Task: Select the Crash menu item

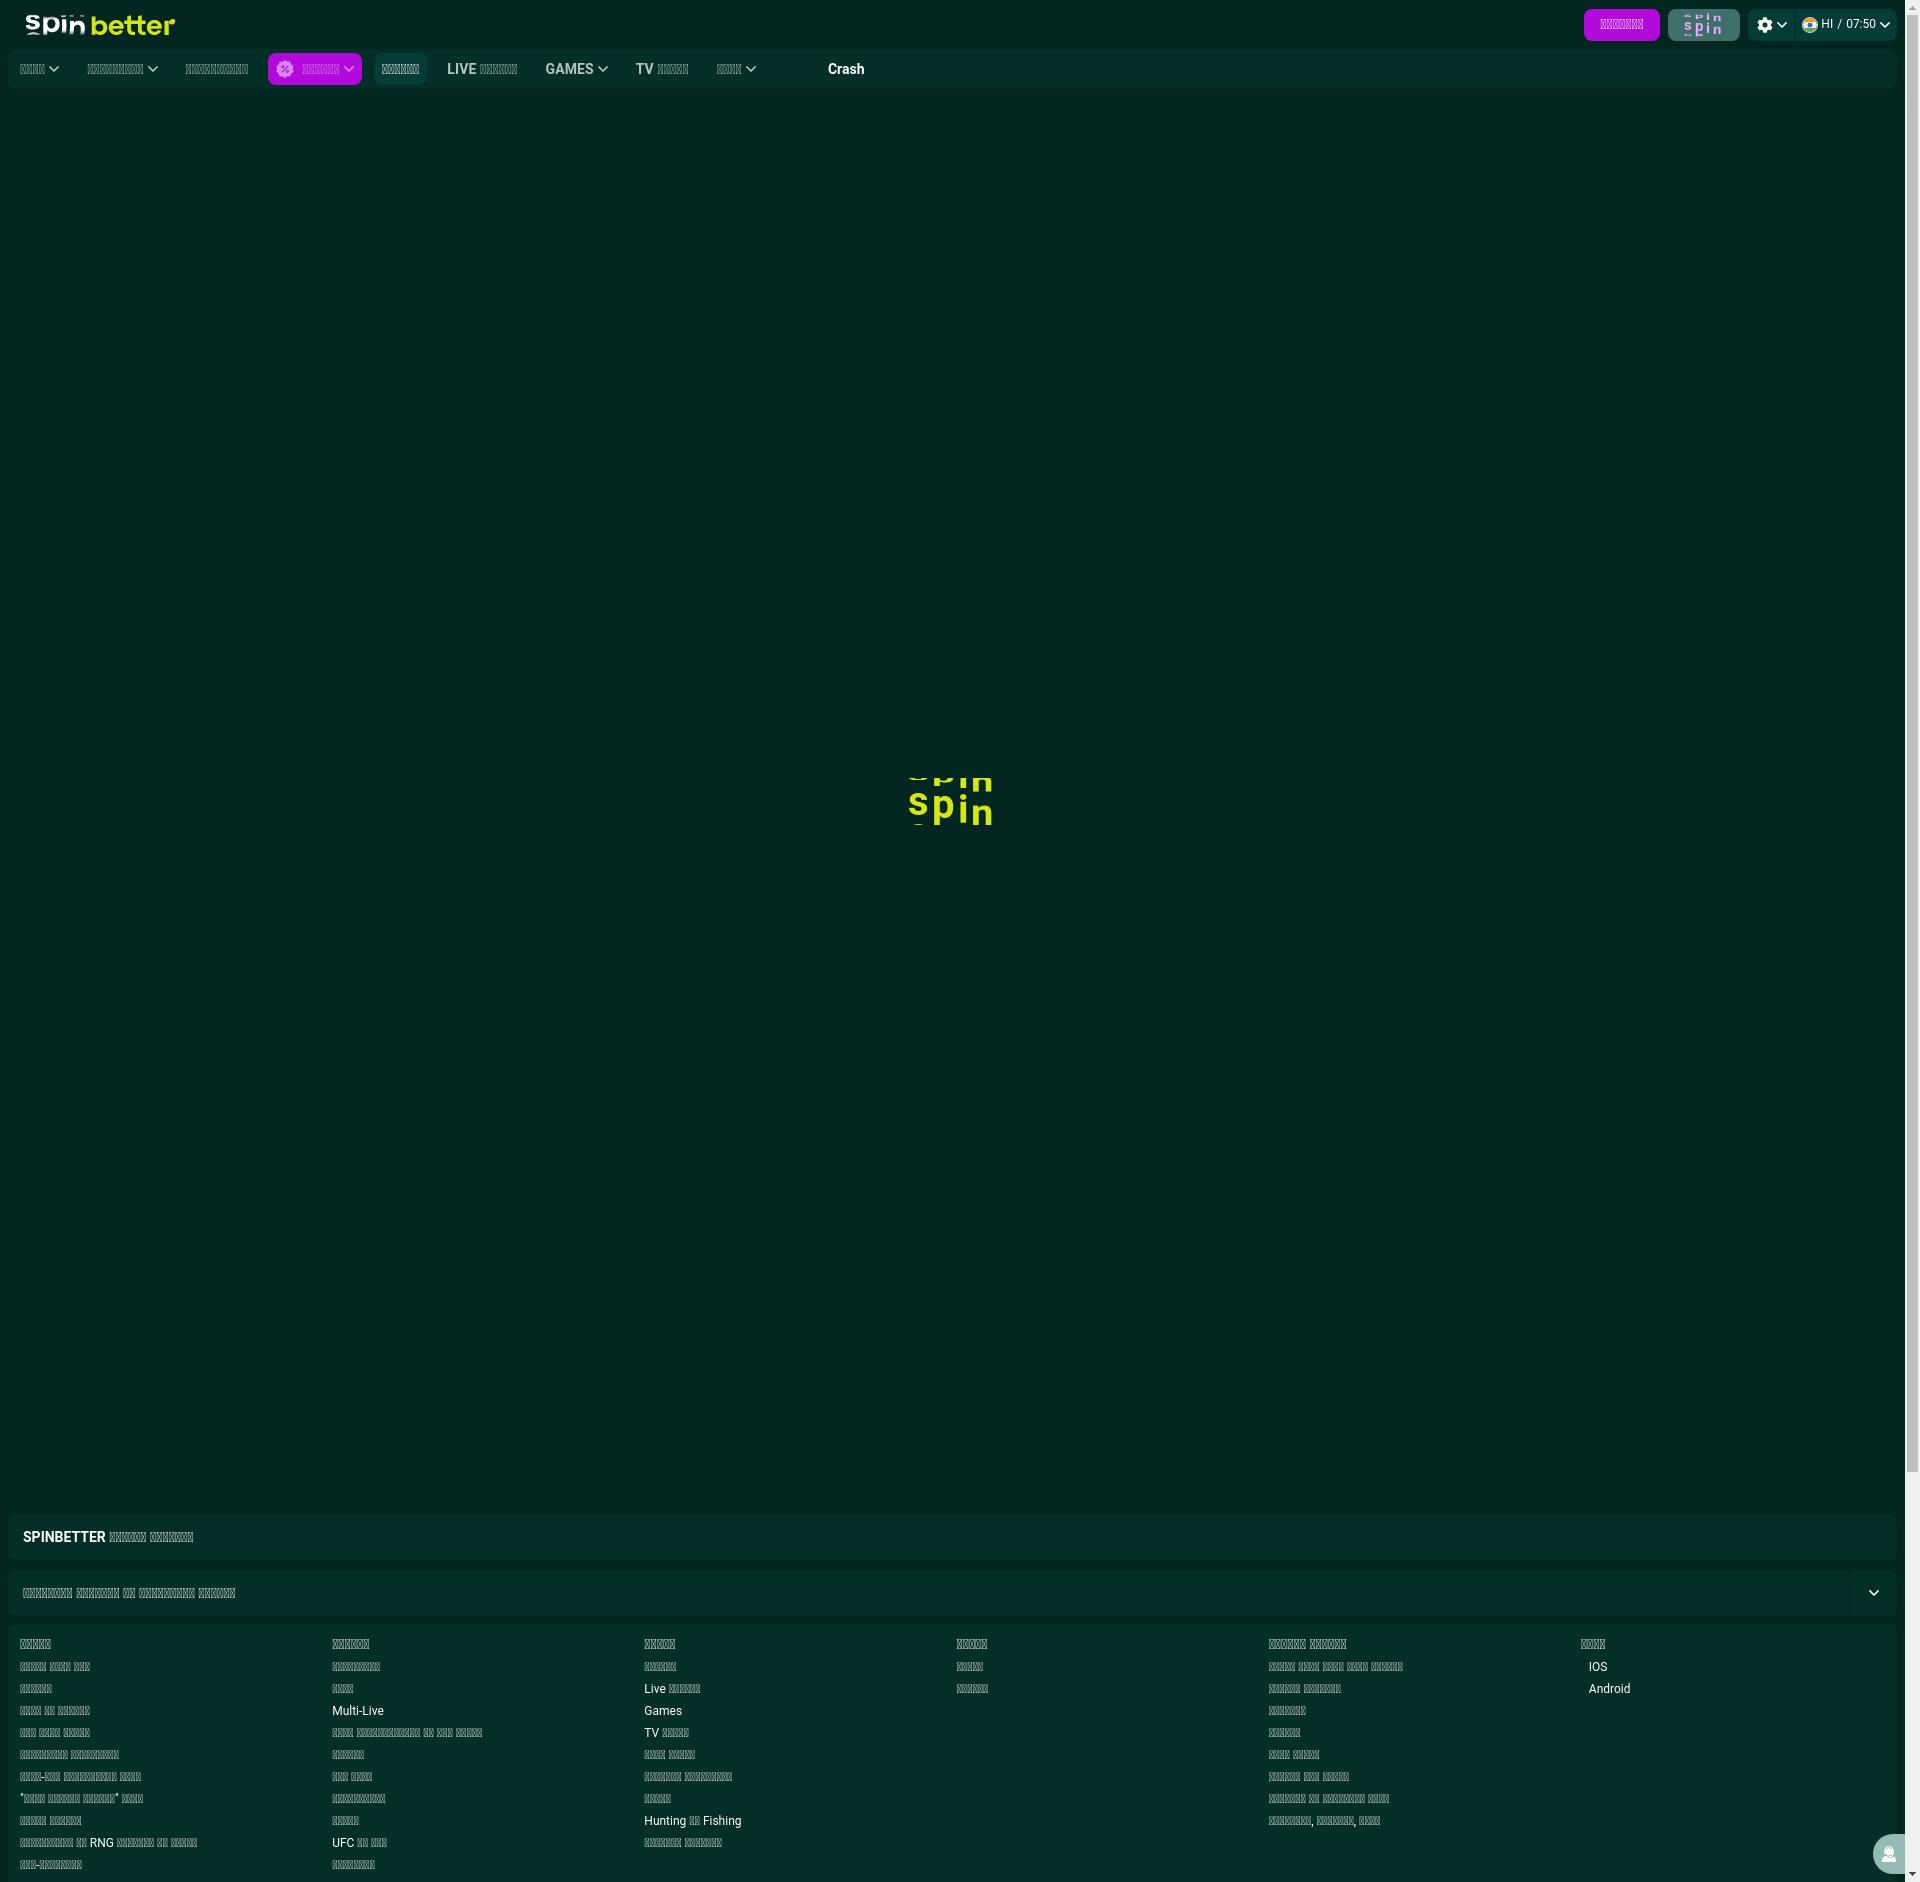Action: coord(845,69)
